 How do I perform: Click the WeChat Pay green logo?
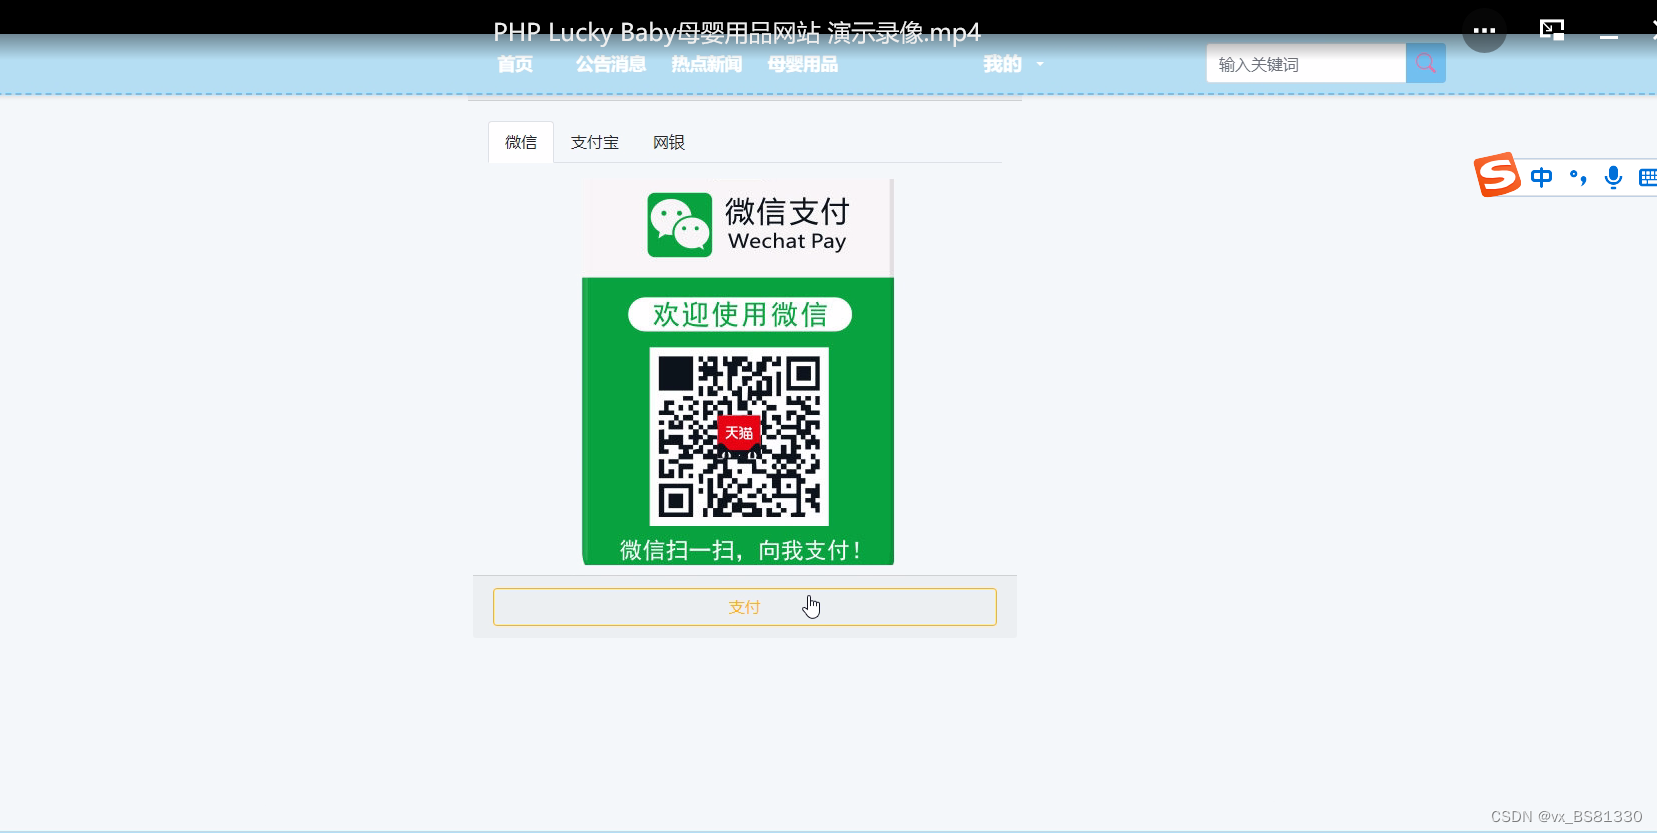click(x=680, y=225)
